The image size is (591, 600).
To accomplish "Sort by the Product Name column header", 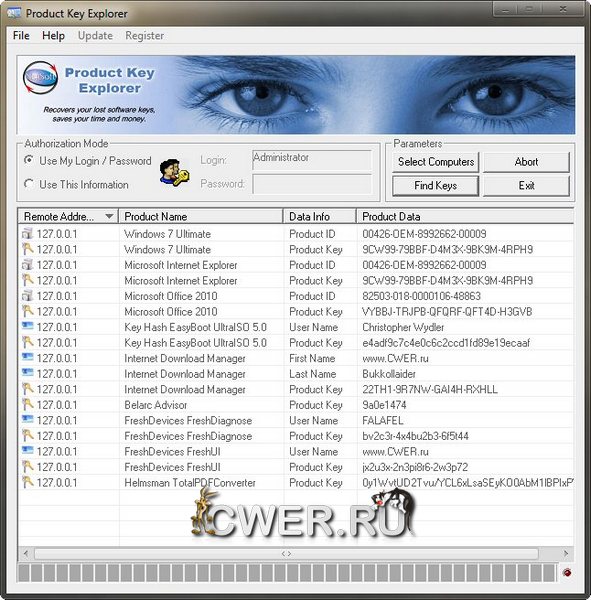I will click(x=201, y=216).
